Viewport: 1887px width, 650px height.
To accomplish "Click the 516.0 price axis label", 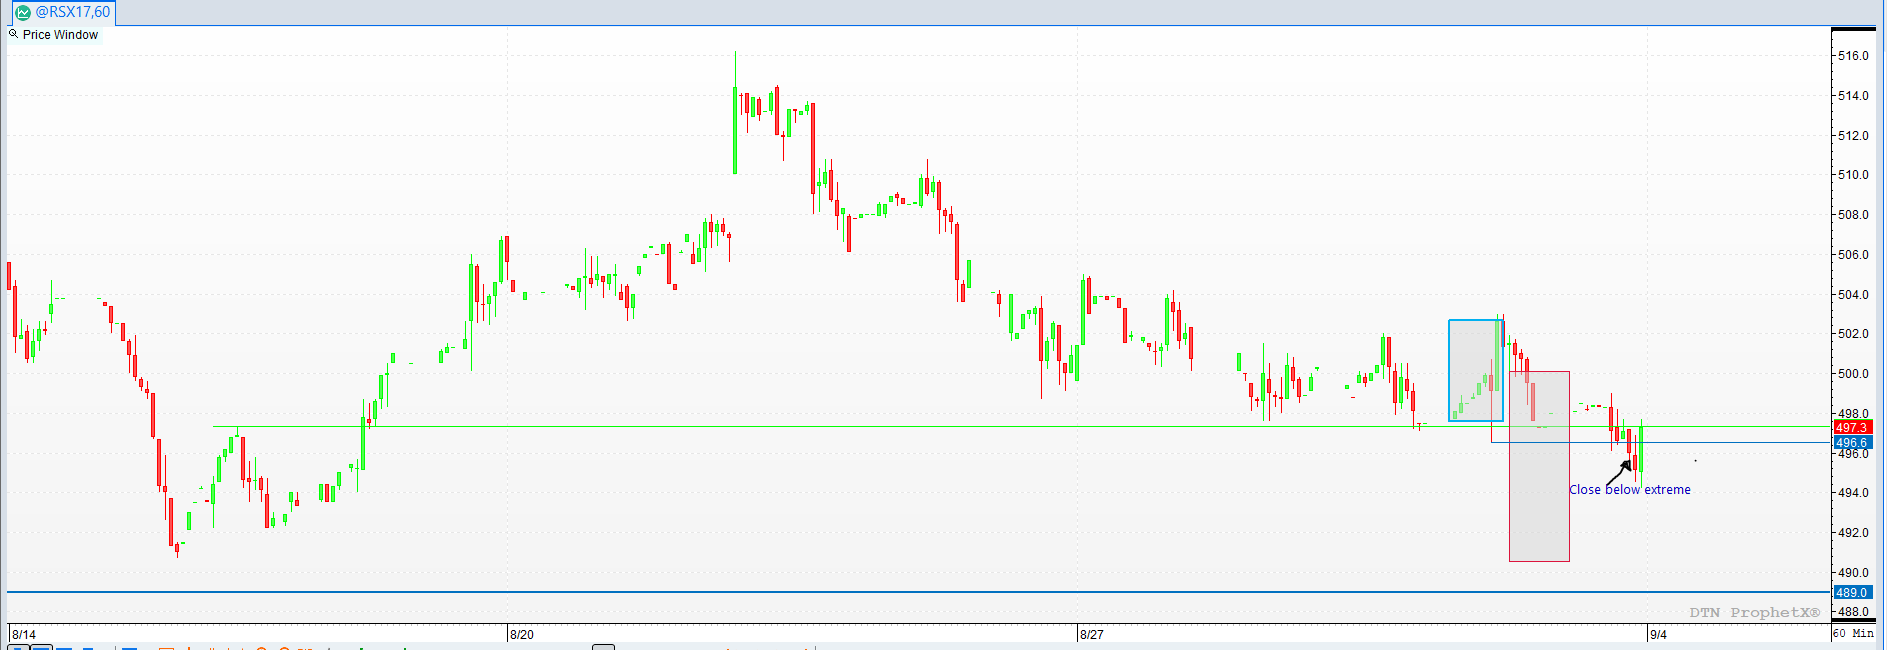I will click(x=1853, y=56).
